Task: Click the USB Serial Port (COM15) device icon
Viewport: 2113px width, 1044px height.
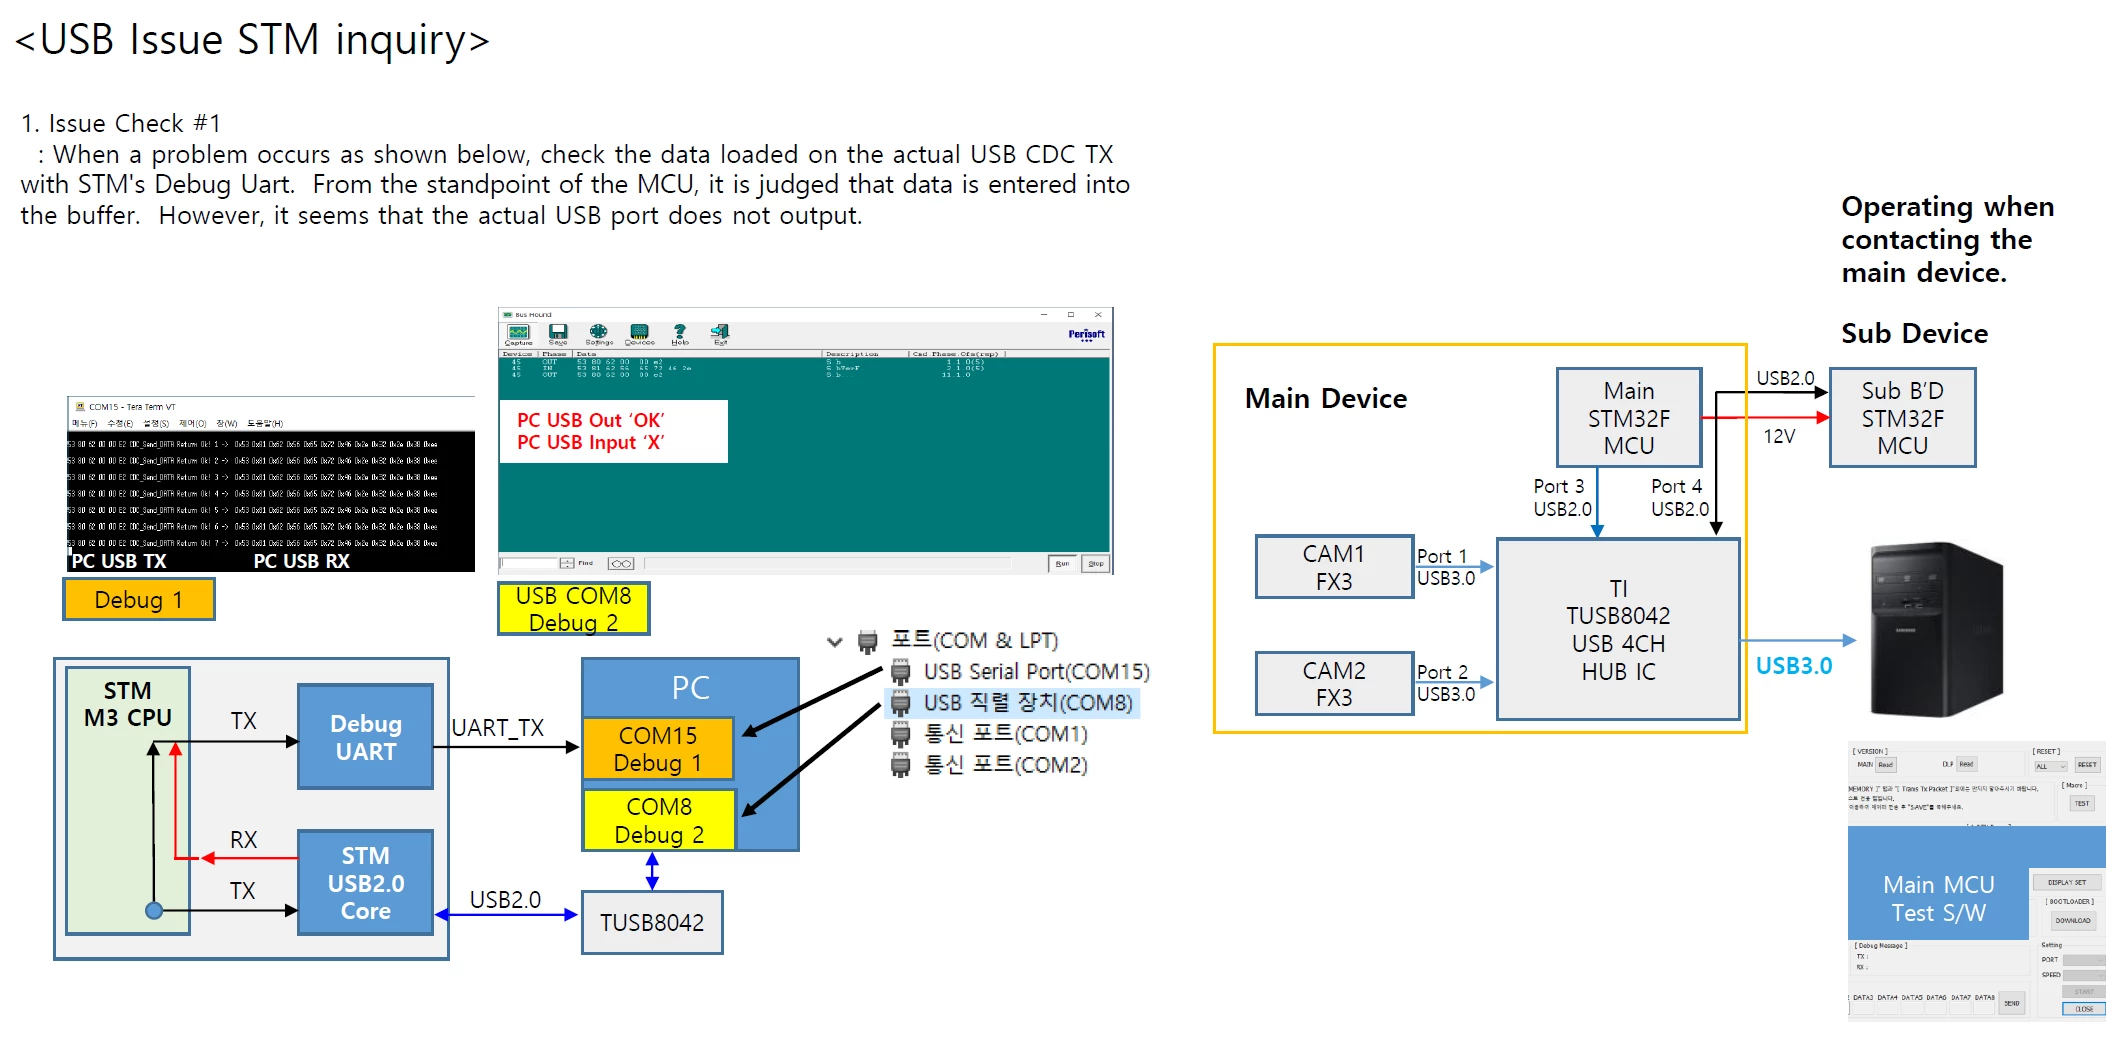Action: 901,671
